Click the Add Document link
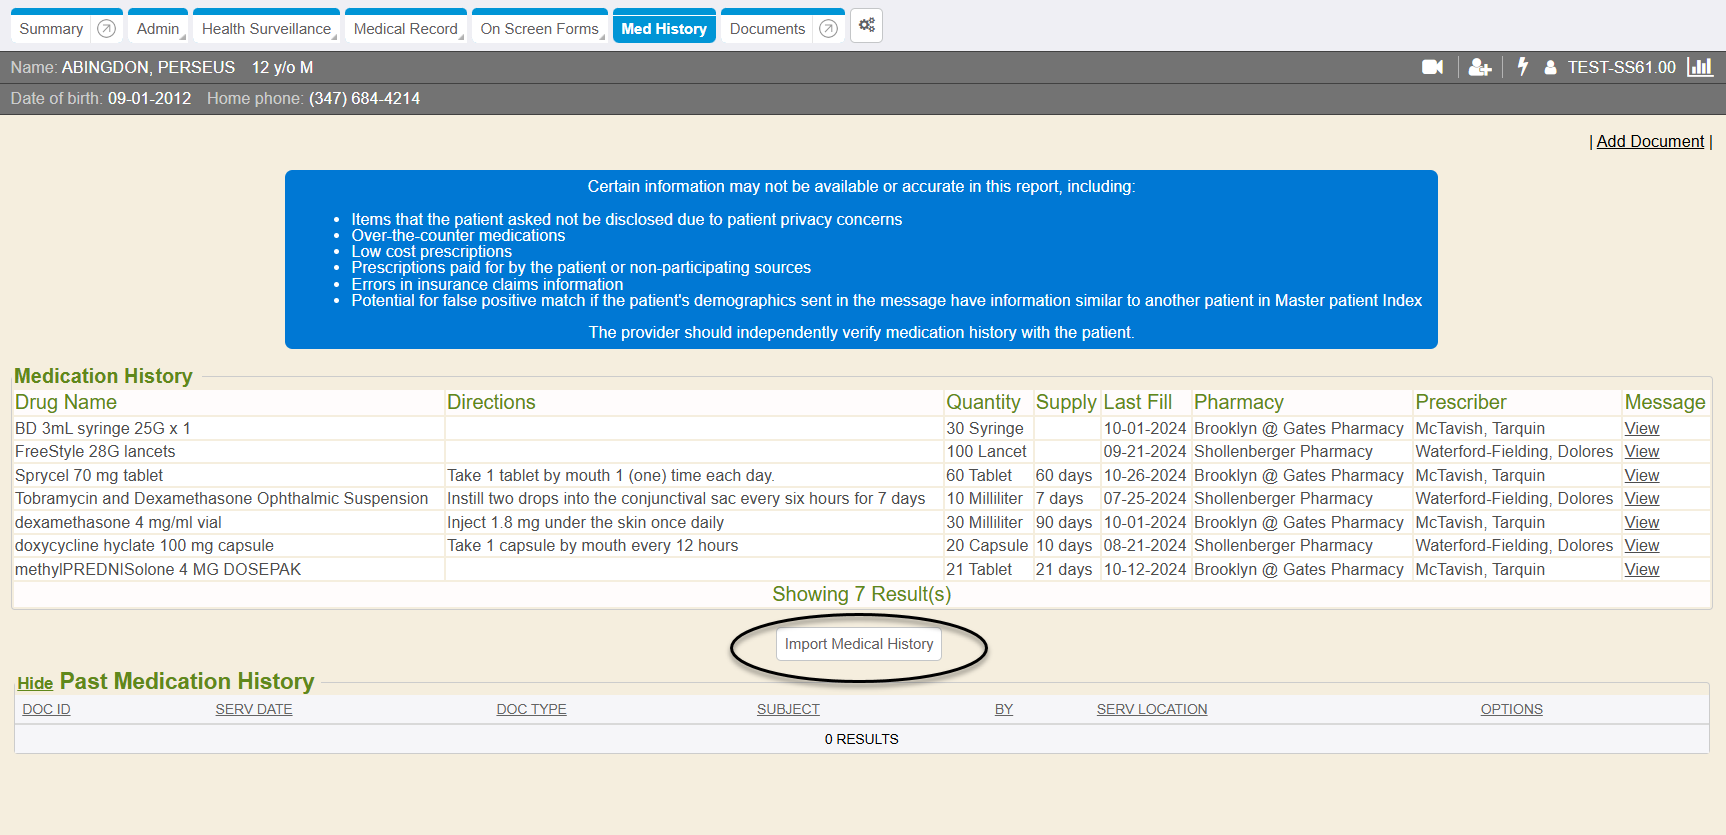The width and height of the screenshot is (1726, 835). (1650, 142)
